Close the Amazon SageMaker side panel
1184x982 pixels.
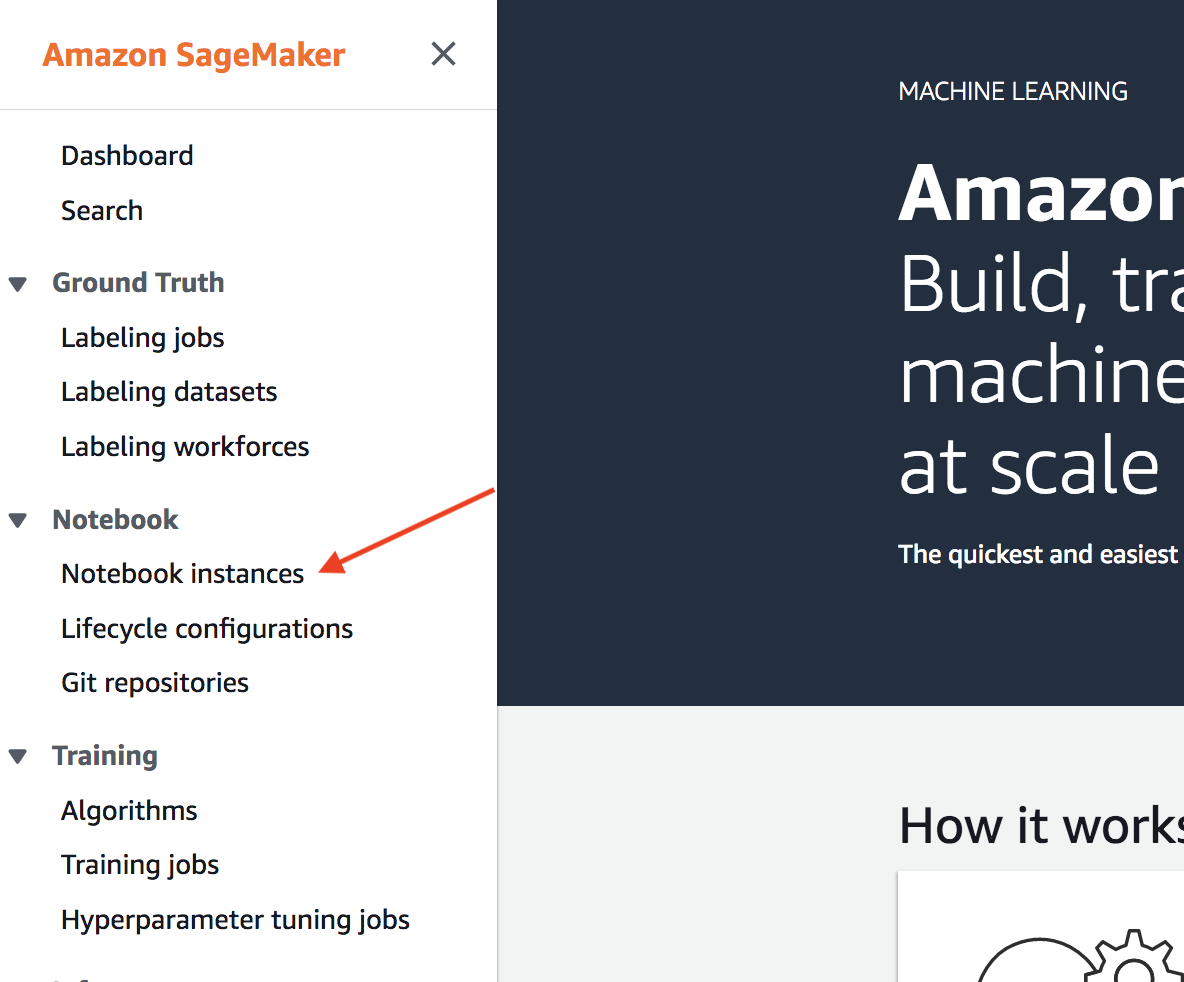click(x=443, y=54)
